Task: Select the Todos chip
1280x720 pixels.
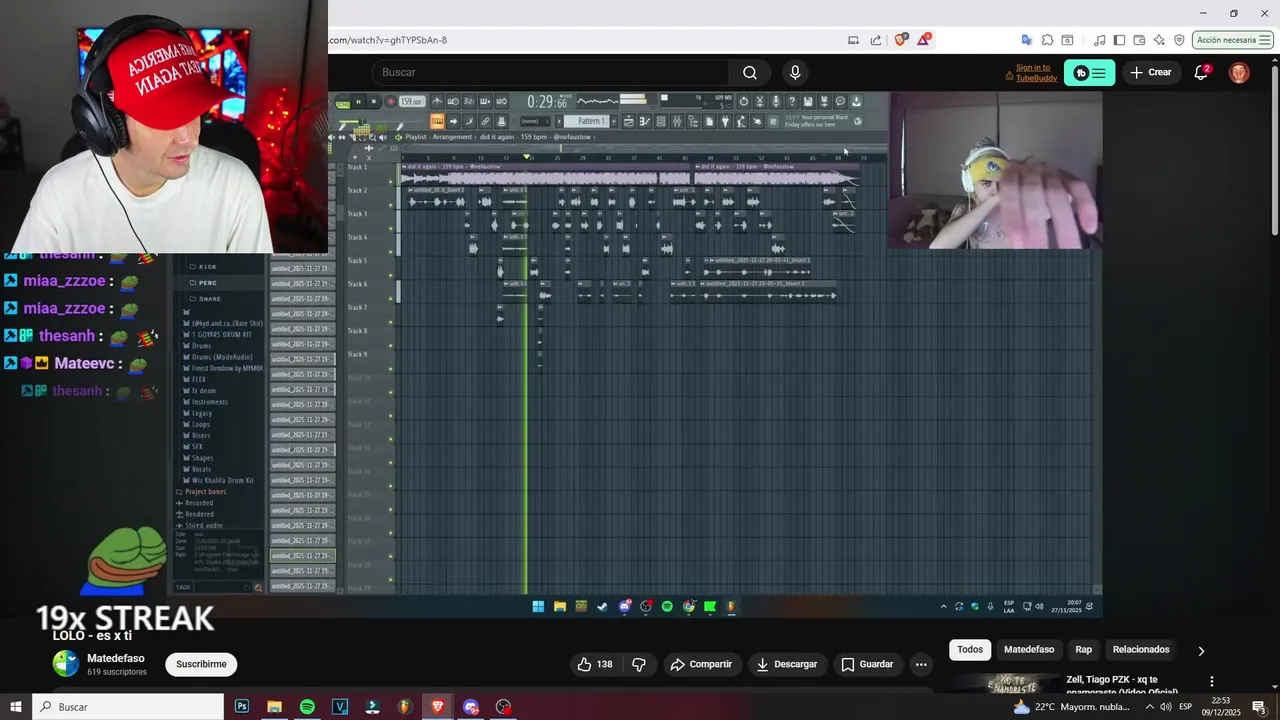Action: coord(970,650)
